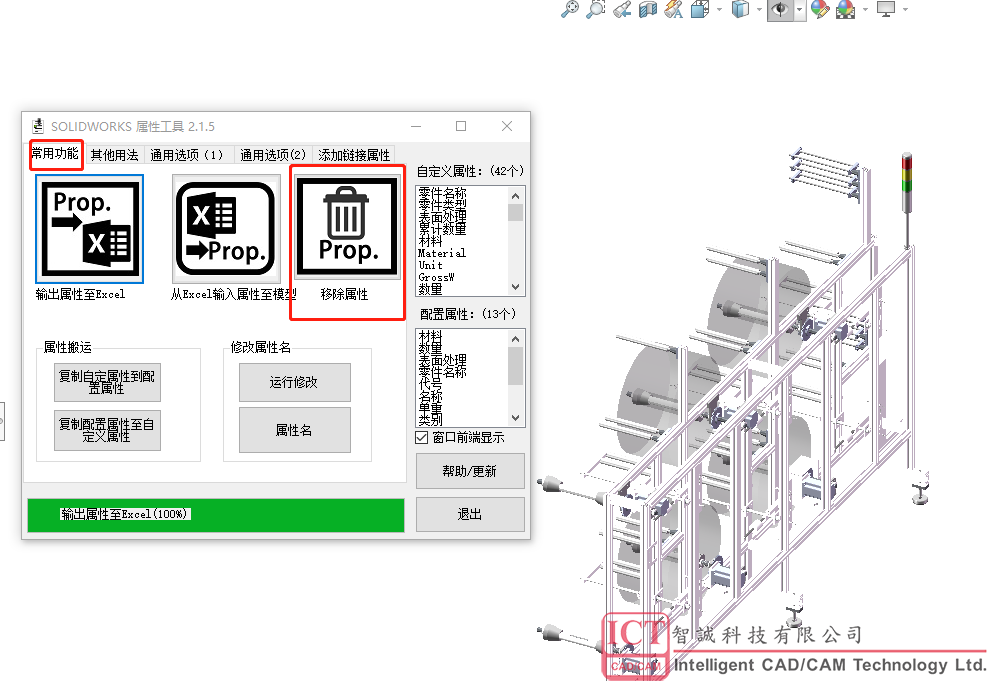Select 累计数量 in the custom properties list
Viewport: 996px width, 681px height.
[x=442, y=229]
